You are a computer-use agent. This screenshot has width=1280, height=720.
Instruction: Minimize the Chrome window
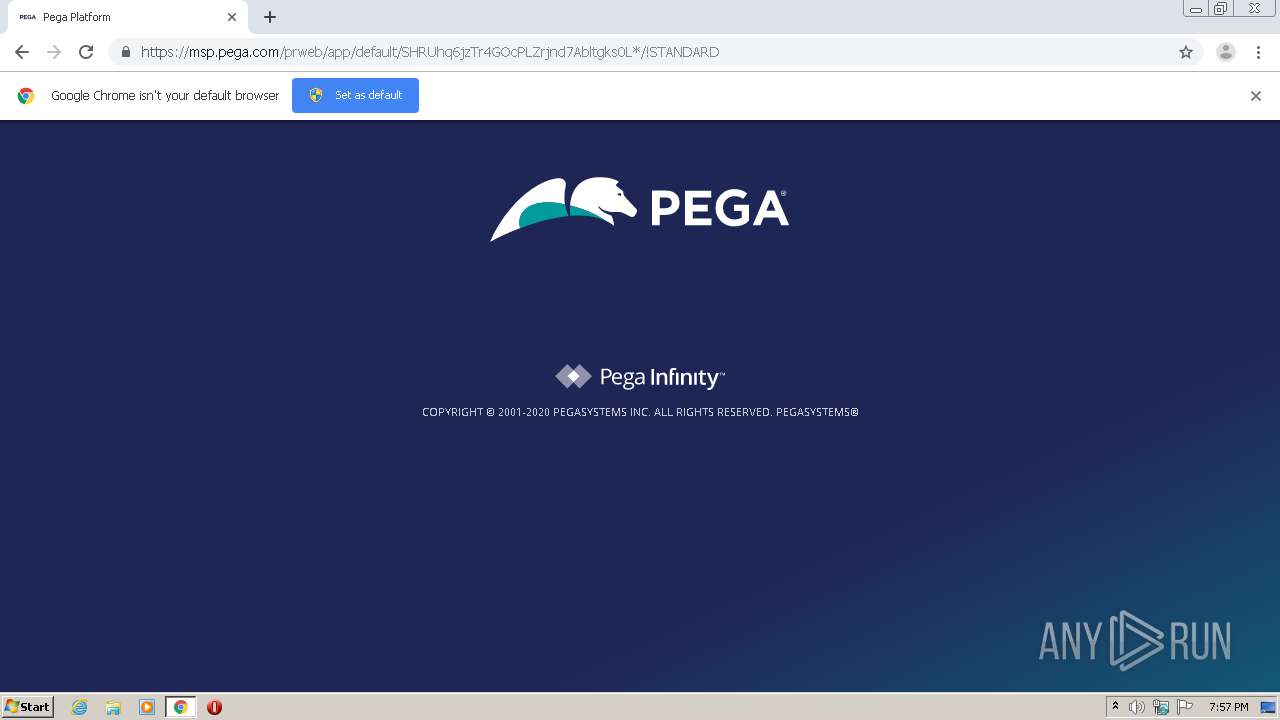(x=1196, y=8)
